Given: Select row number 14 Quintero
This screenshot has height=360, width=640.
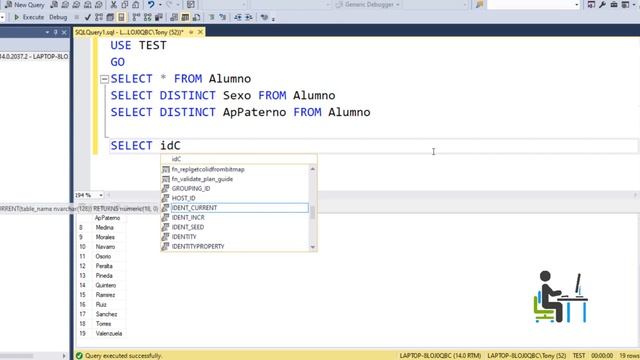Looking at the screenshot, I should tap(82, 285).
